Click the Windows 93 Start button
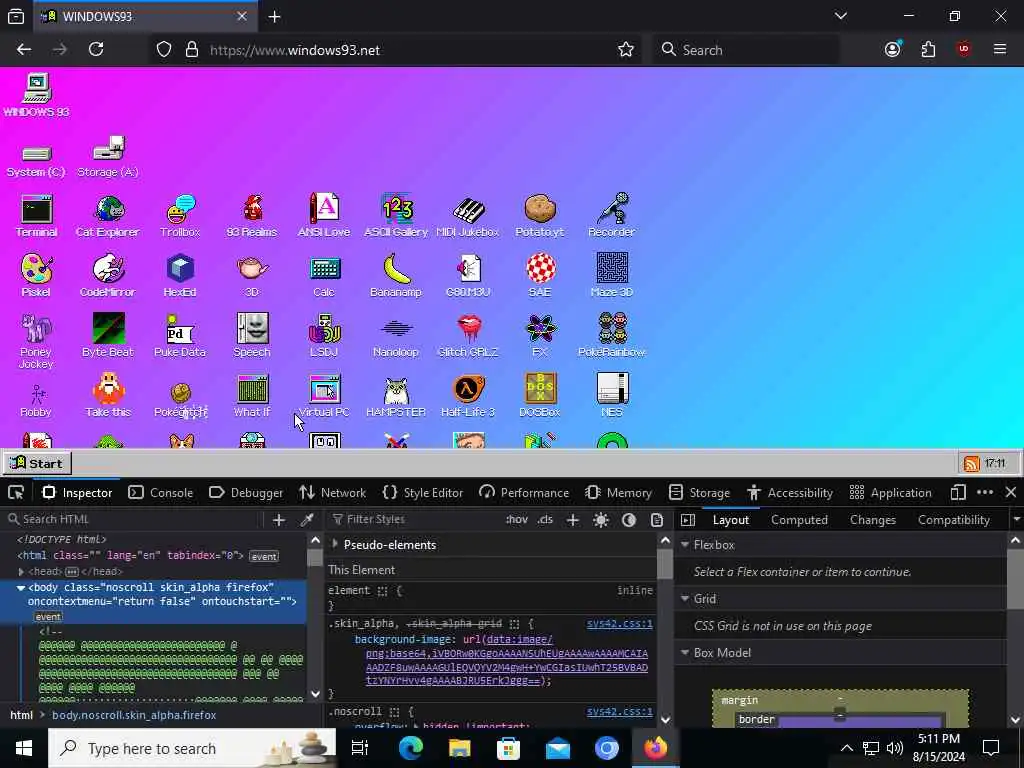This screenshot has height=768, width=1024. 37,464
